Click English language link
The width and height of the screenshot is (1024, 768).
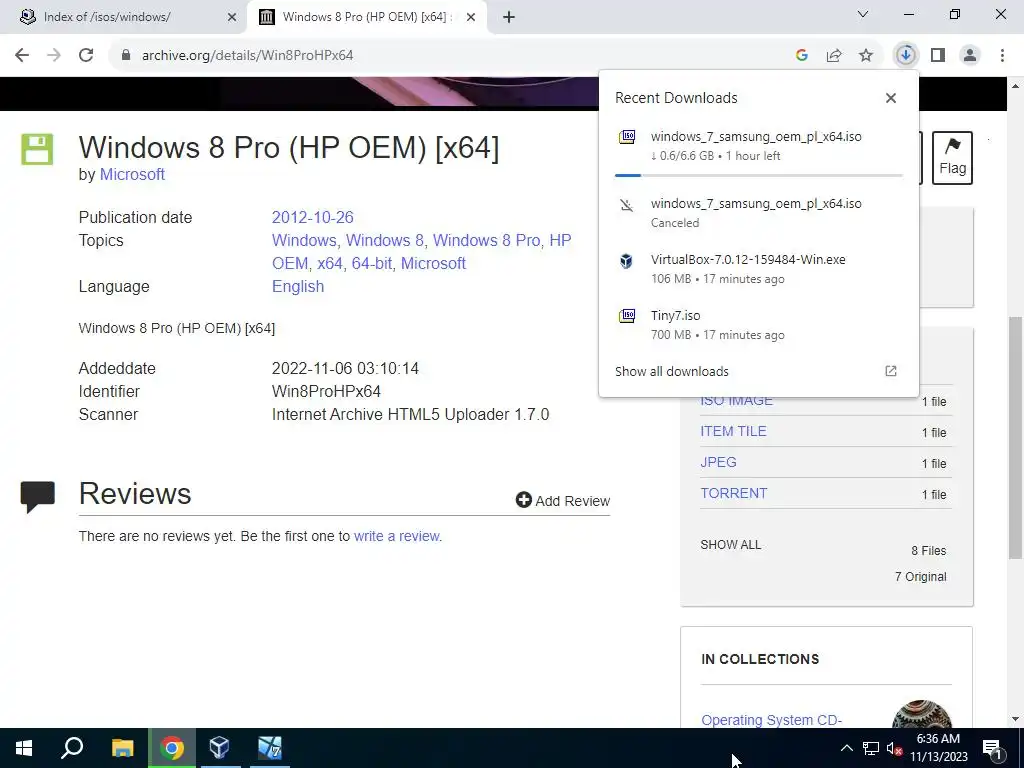(x=298, y=287)
